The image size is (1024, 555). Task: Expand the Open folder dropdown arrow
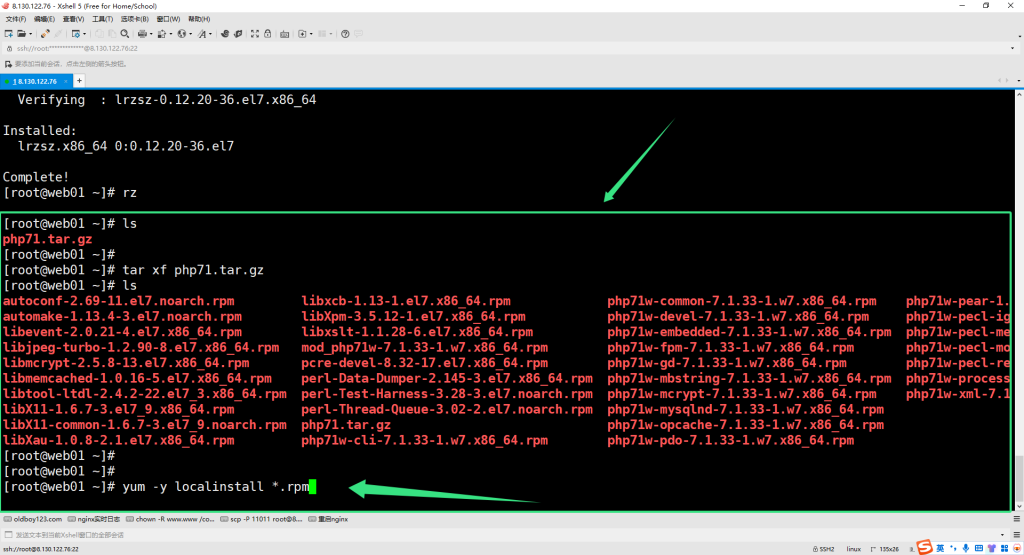tap(33, 33)
